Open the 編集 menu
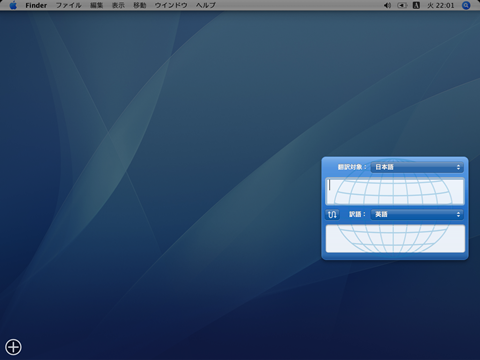The width and height of the screenshot is (480, 360). (x=97, y=5)
